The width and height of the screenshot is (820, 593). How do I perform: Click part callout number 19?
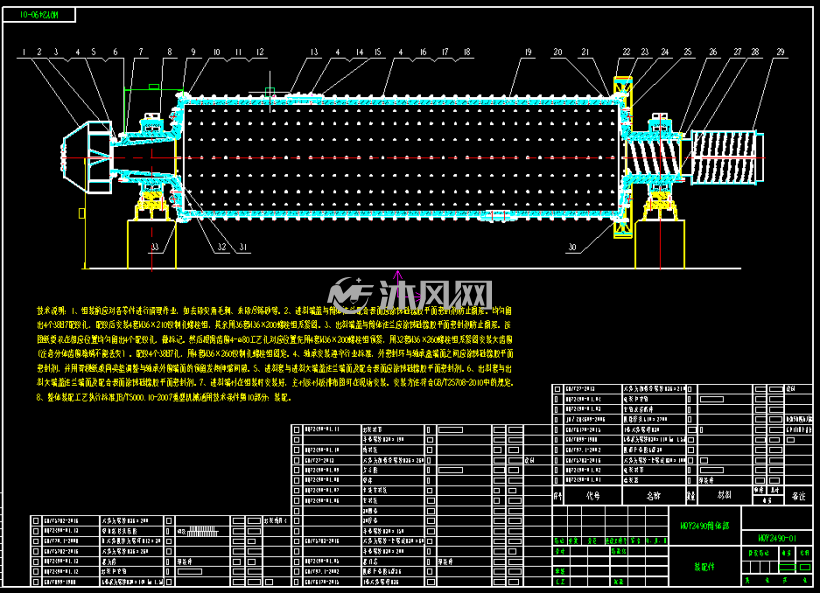pos(528,52)
